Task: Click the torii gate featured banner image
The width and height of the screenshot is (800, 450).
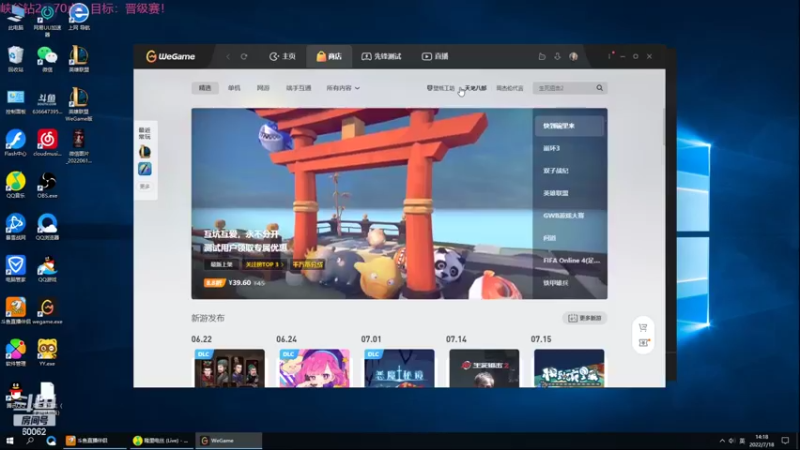Action: click(x=362, y=204)
